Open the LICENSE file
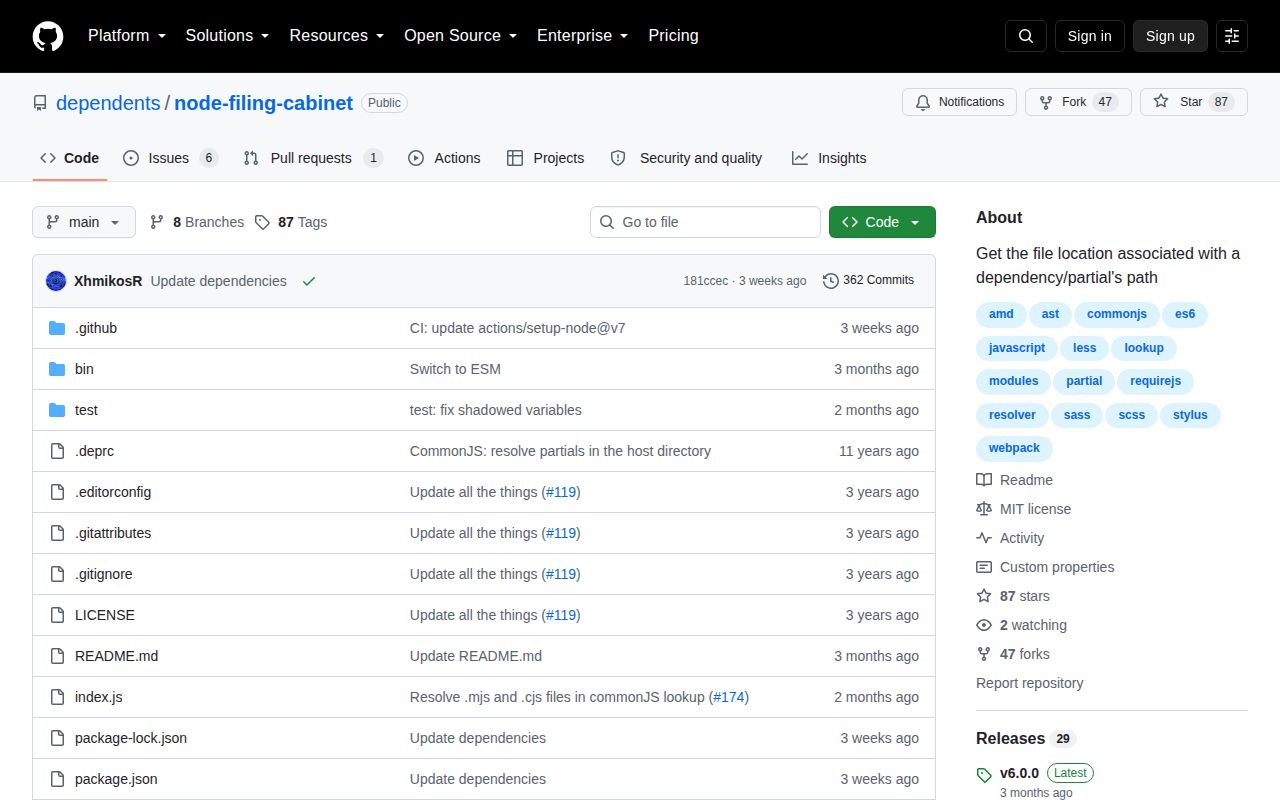This screenshot has width=1280, height=800. click(105, 615)
